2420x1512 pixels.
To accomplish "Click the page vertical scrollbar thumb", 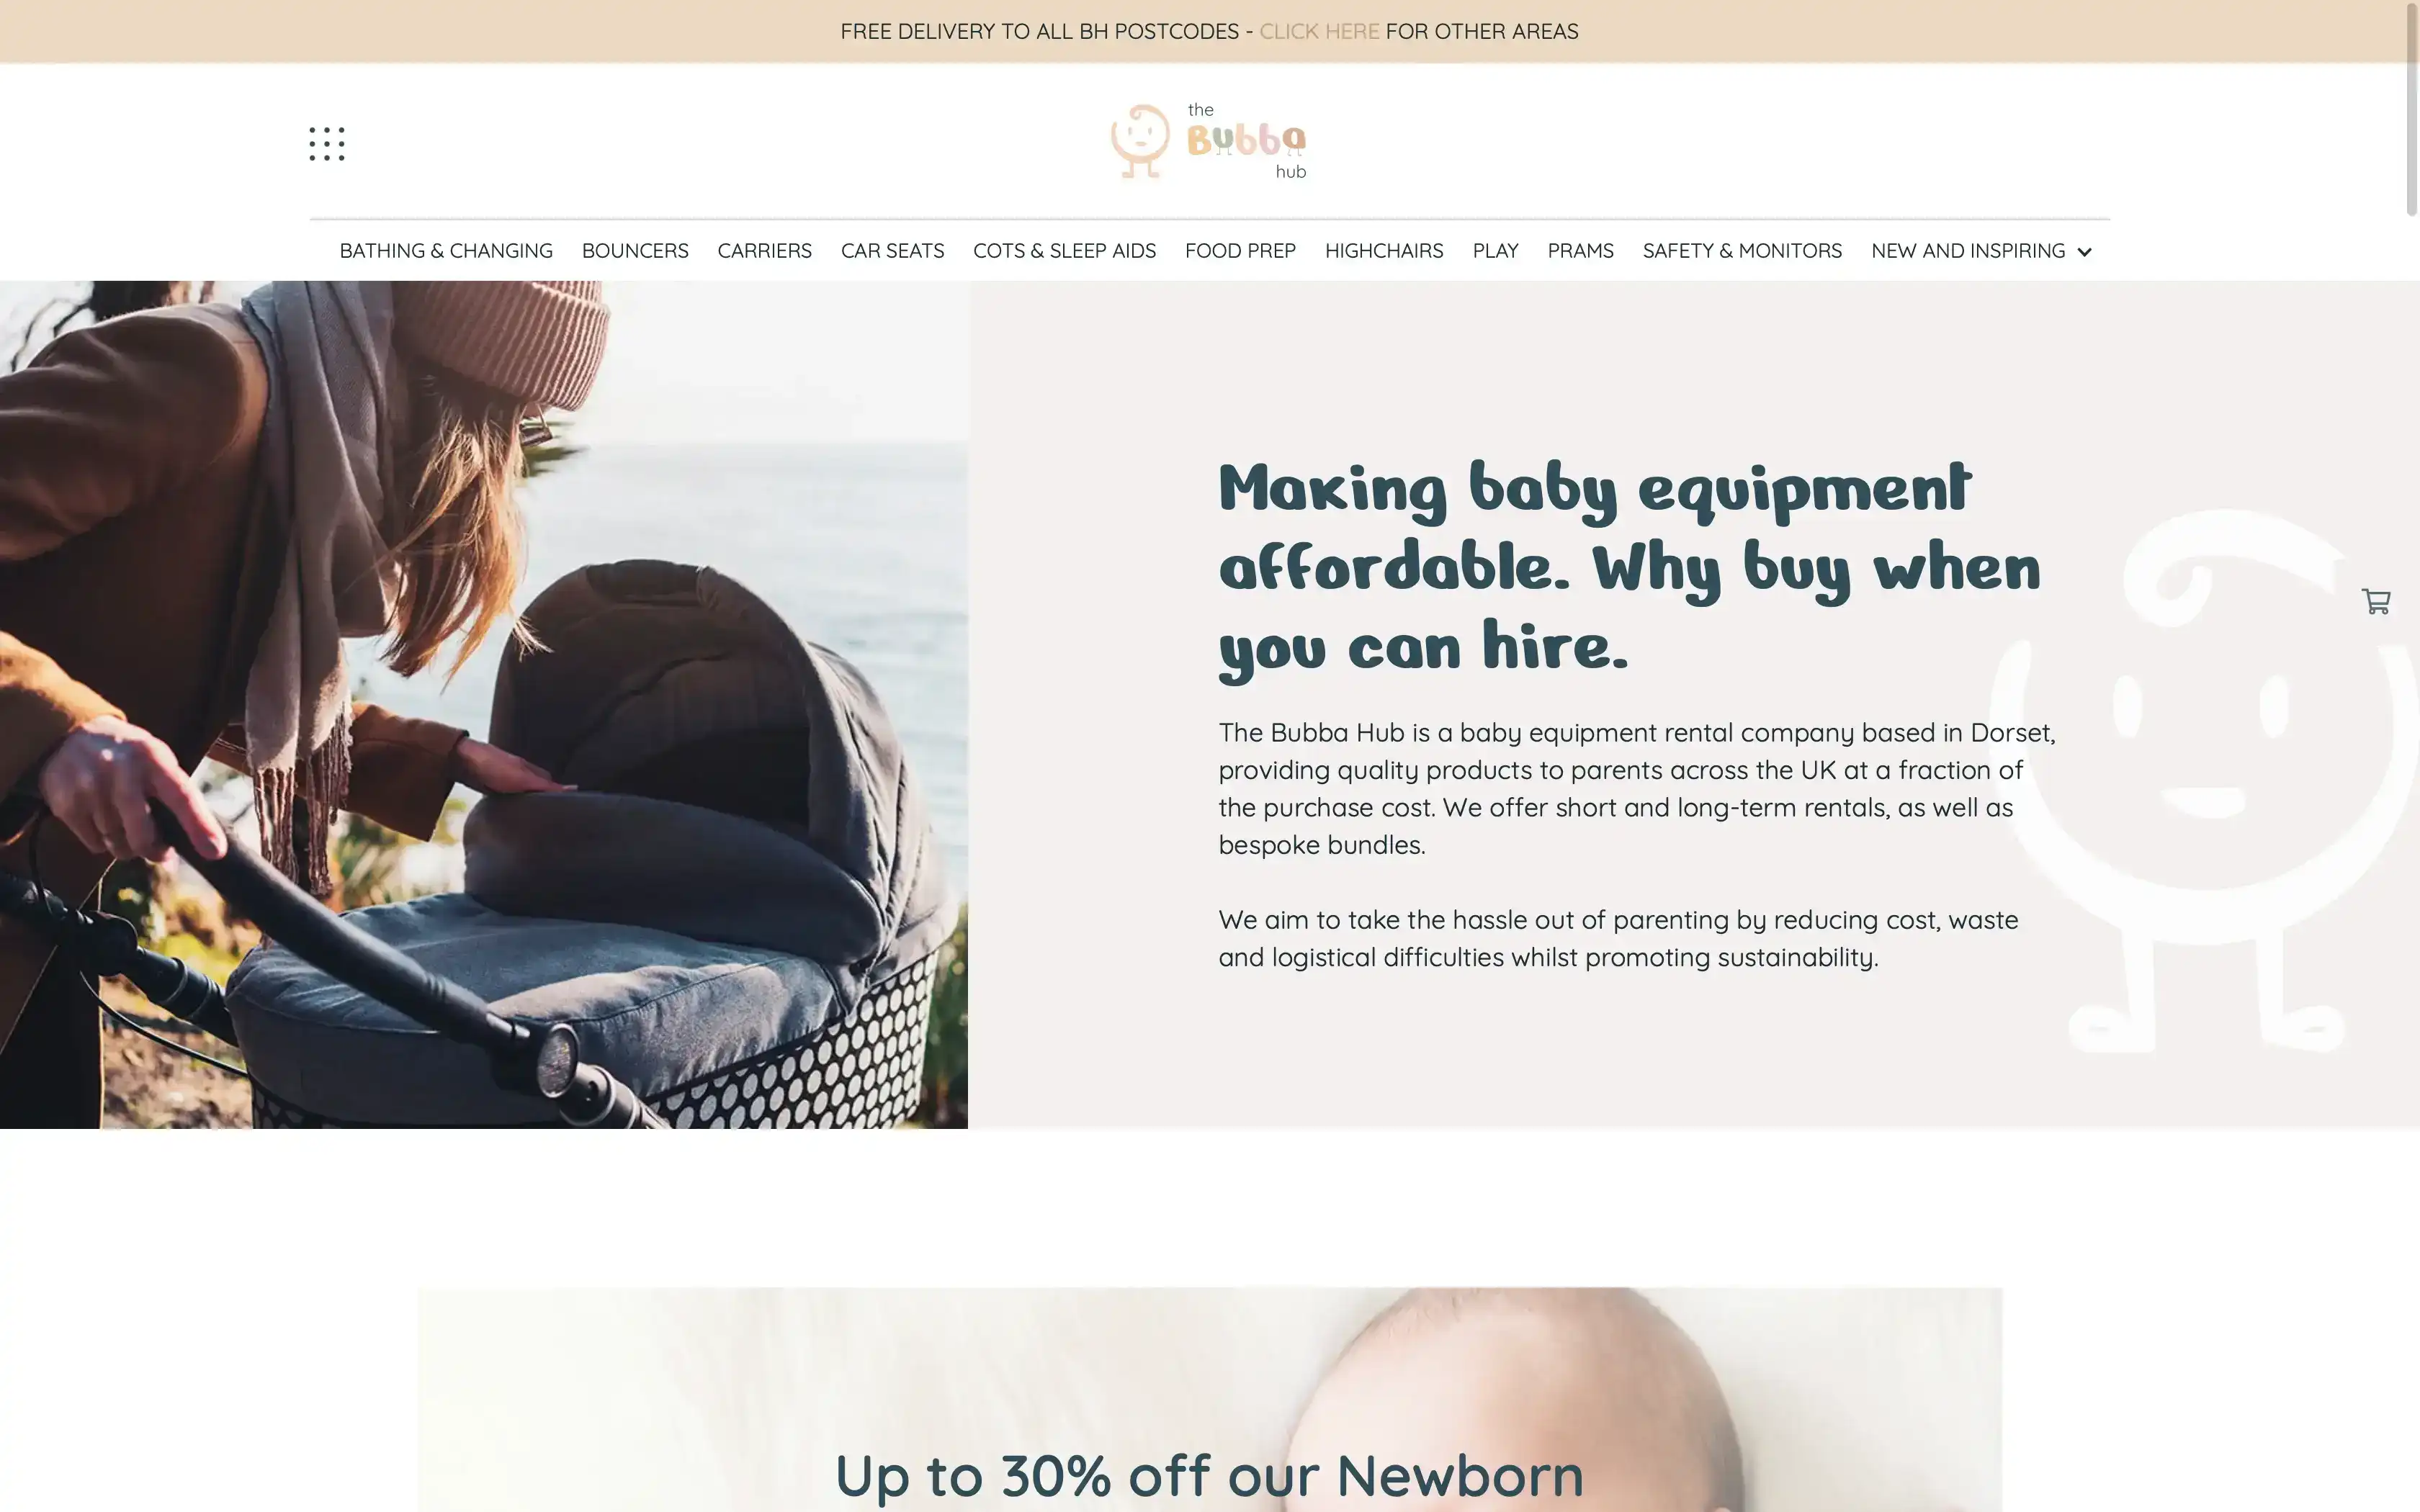I will (x=2411, y=108).
